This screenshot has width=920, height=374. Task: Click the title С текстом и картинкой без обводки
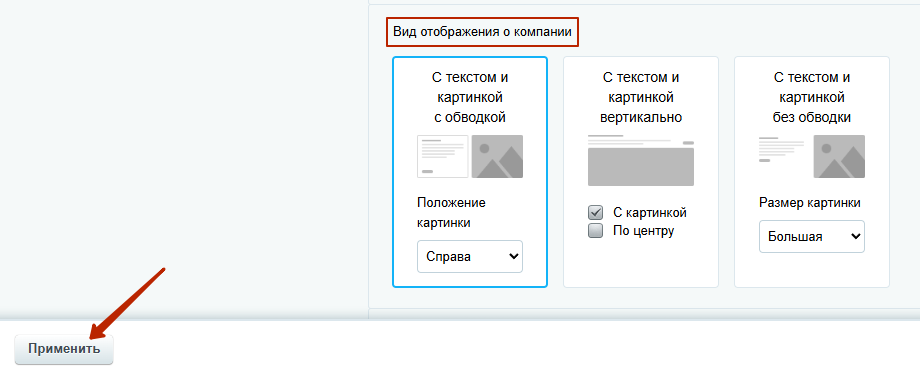[x=811, y=97]
